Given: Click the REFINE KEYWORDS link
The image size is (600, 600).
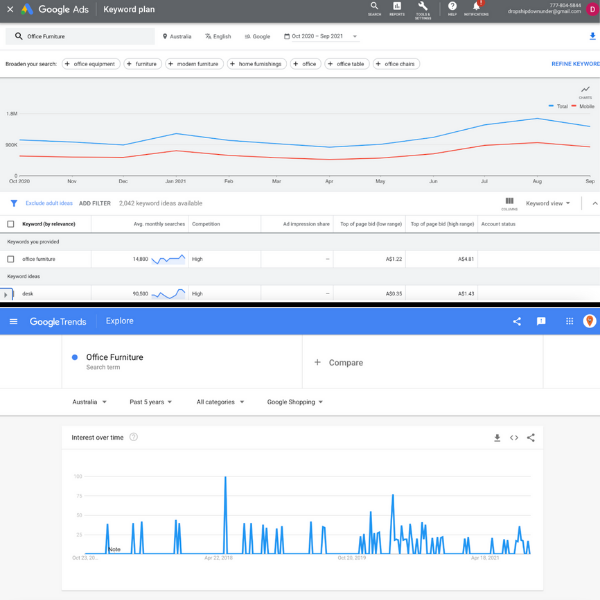Looking at the screenshot, I should (x=574, y=64).
